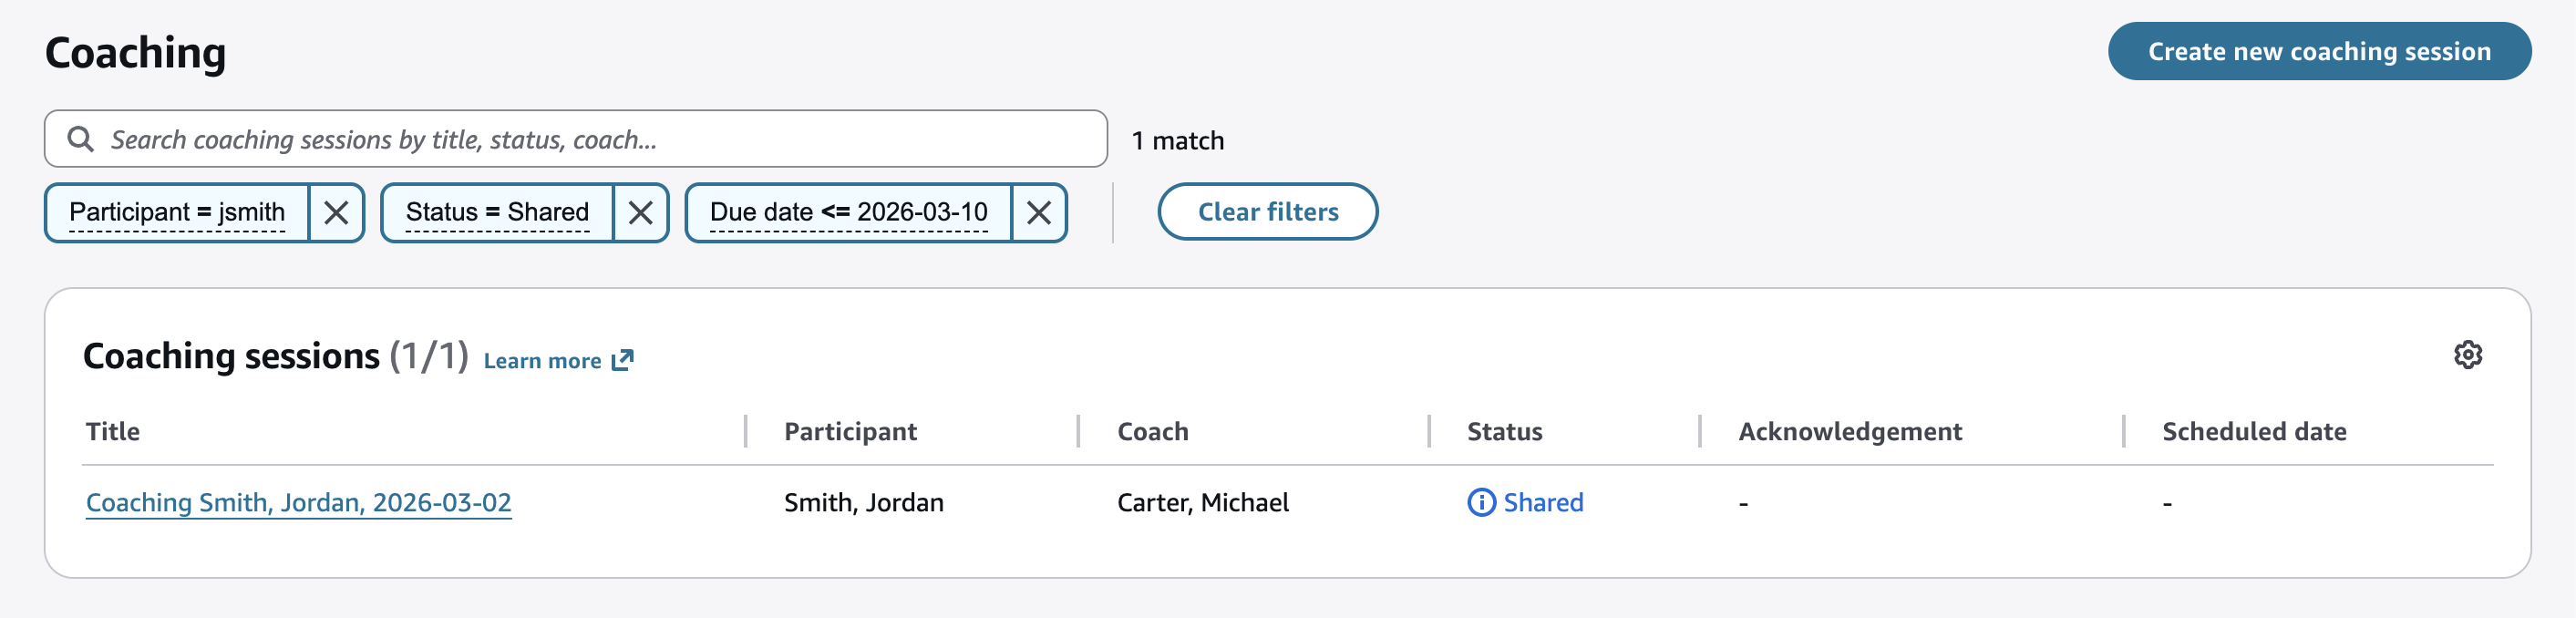Sort the table by the Title column
Image resolution: width=2576 pixels, height=618 pixels.
(113, 431)
